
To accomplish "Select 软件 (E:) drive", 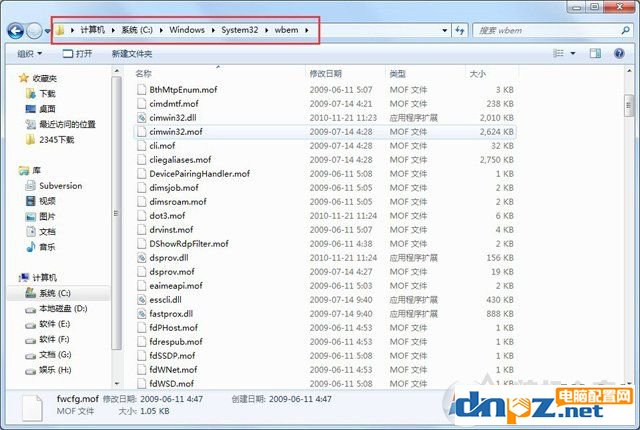I will 55,324.
